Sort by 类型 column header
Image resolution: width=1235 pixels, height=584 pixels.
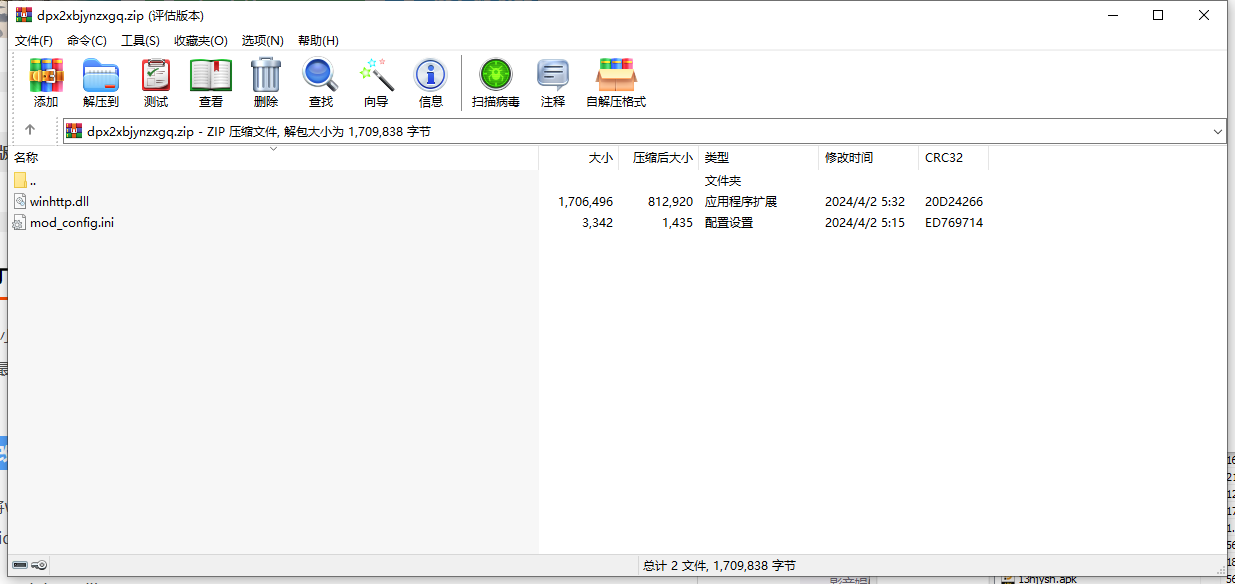(759, 157)
